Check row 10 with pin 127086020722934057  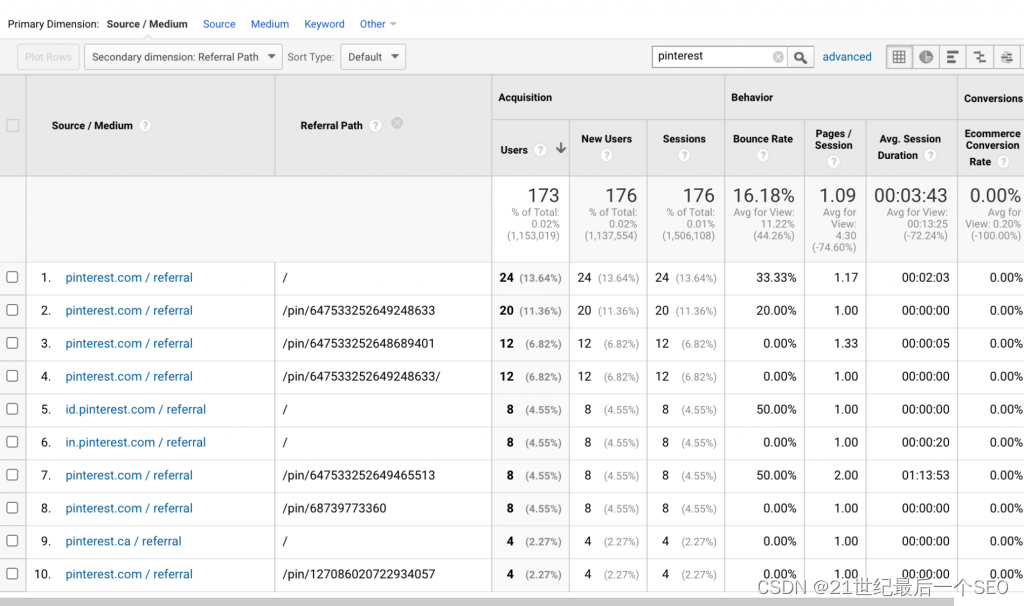pyautogui.click(x=12, y=574)
